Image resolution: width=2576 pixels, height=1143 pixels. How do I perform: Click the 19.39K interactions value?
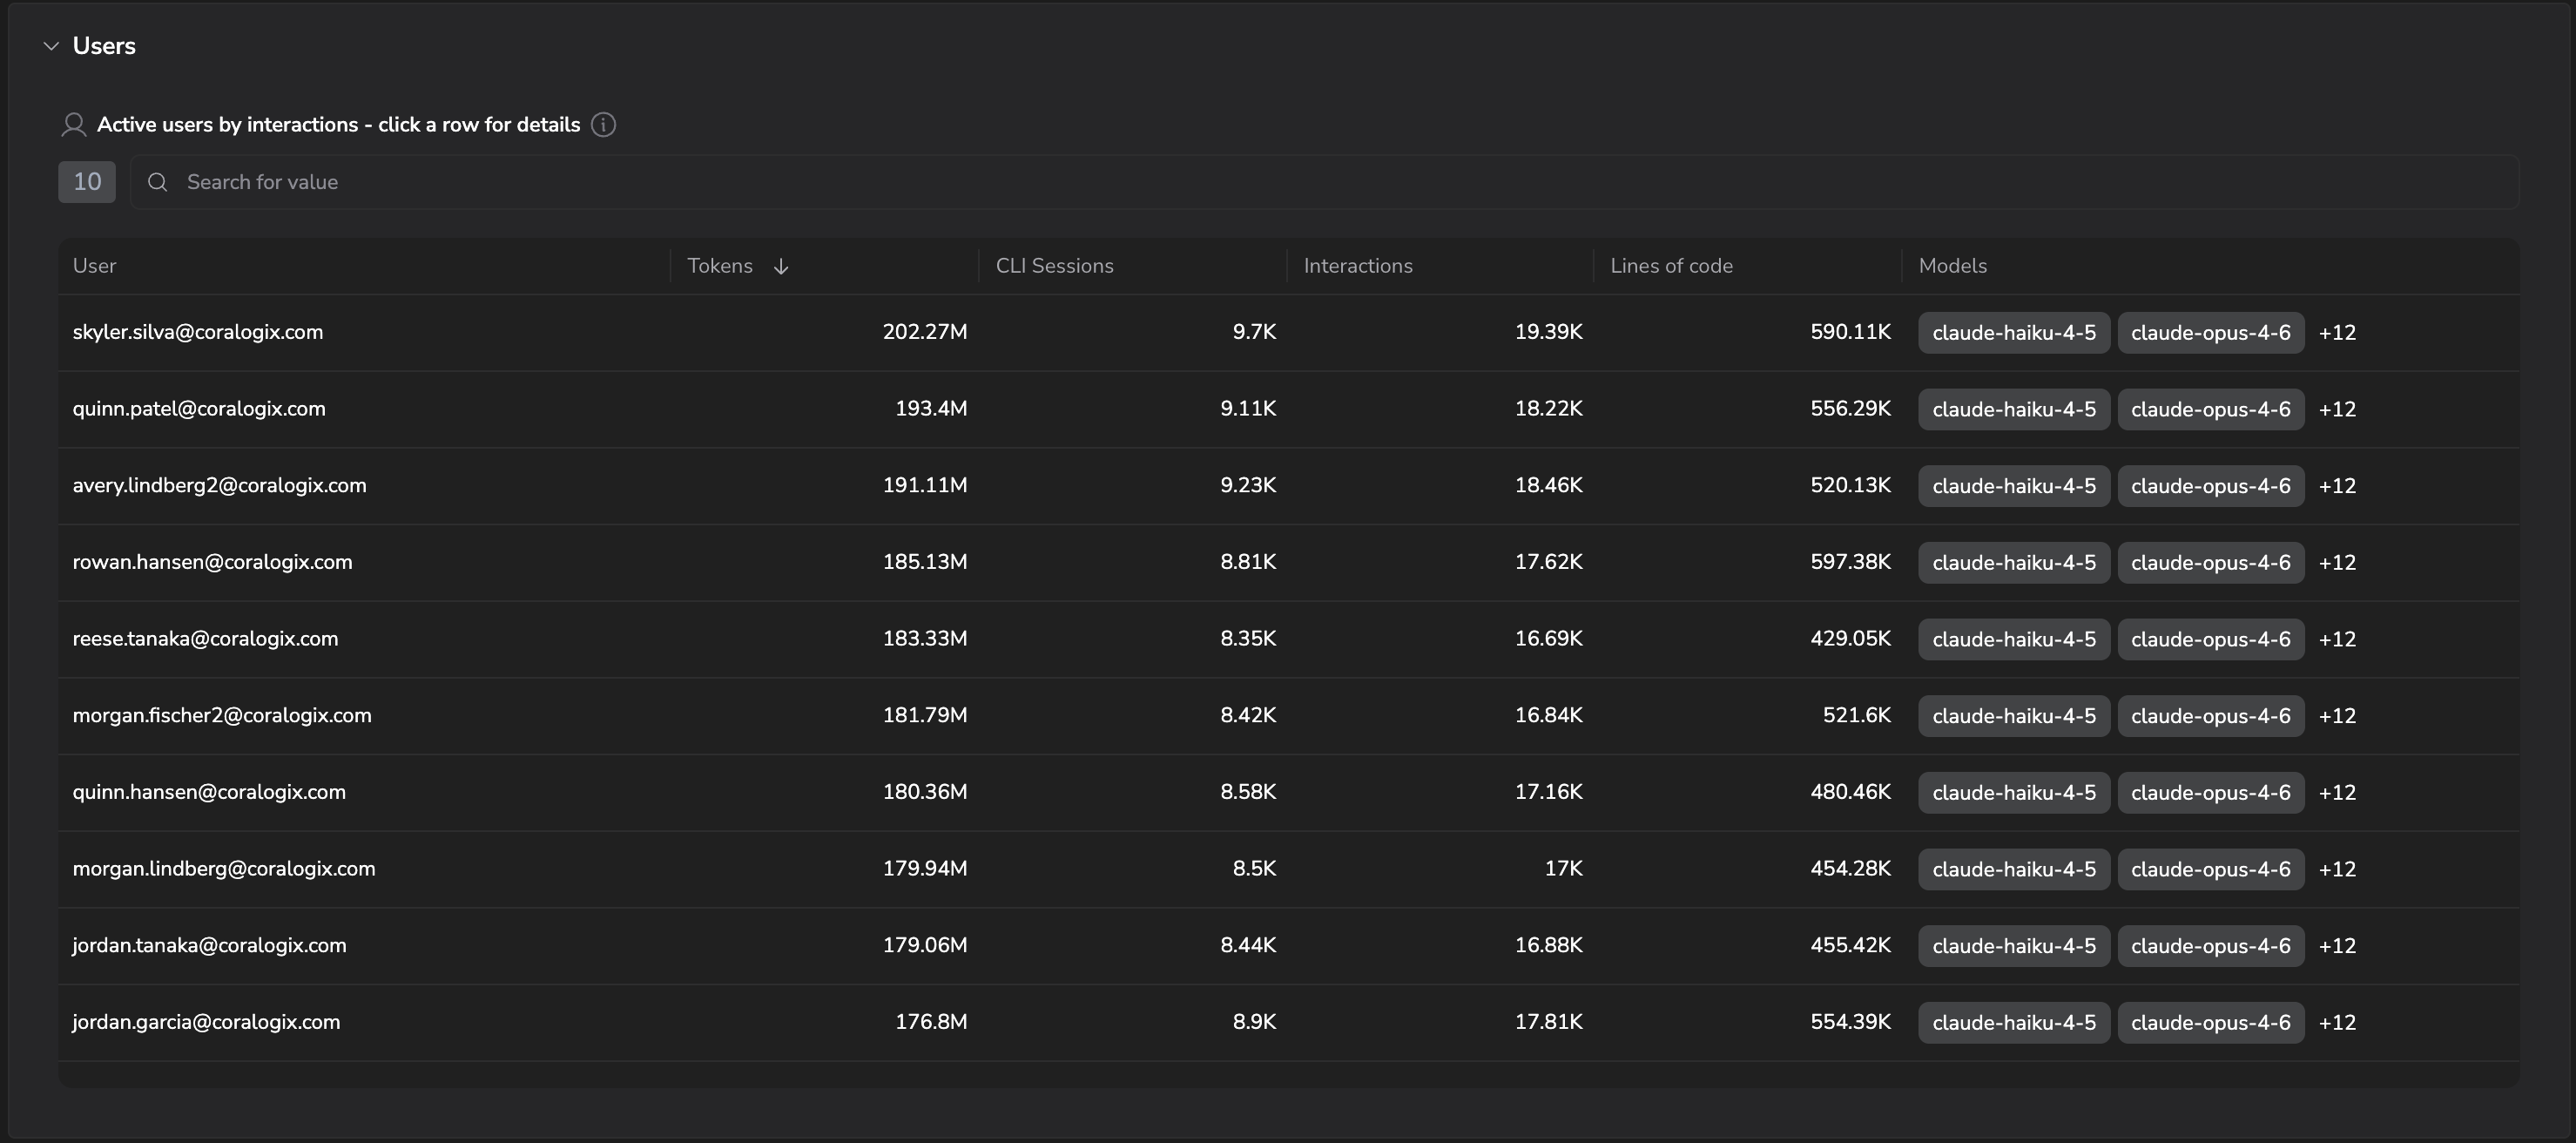pos(1549,332)
